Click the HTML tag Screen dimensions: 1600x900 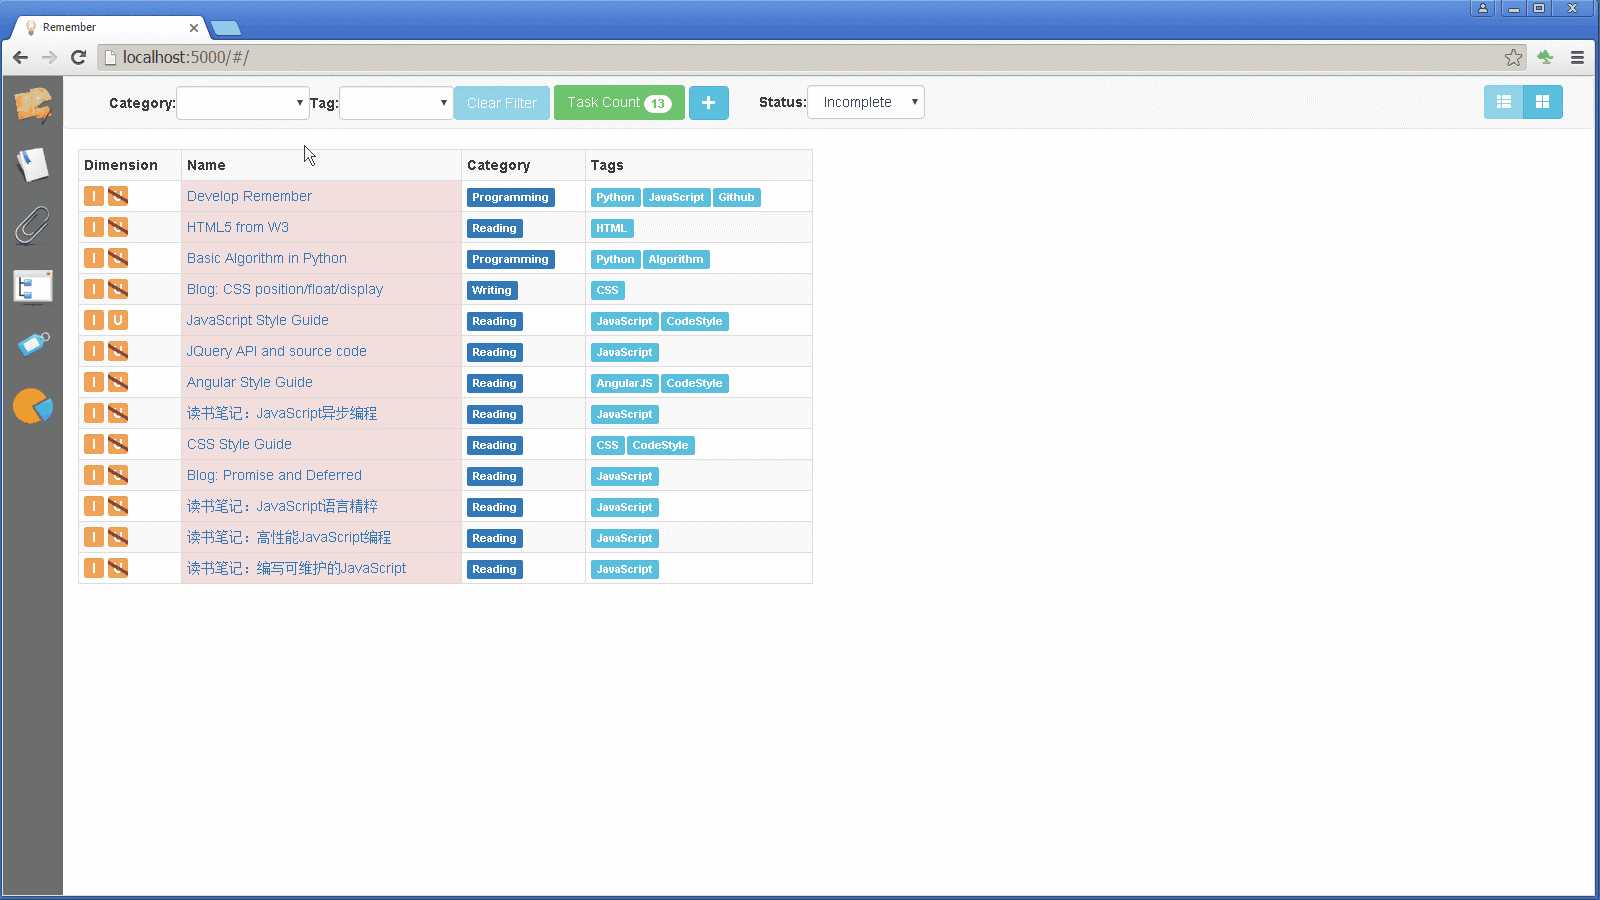tap(612, 228)
